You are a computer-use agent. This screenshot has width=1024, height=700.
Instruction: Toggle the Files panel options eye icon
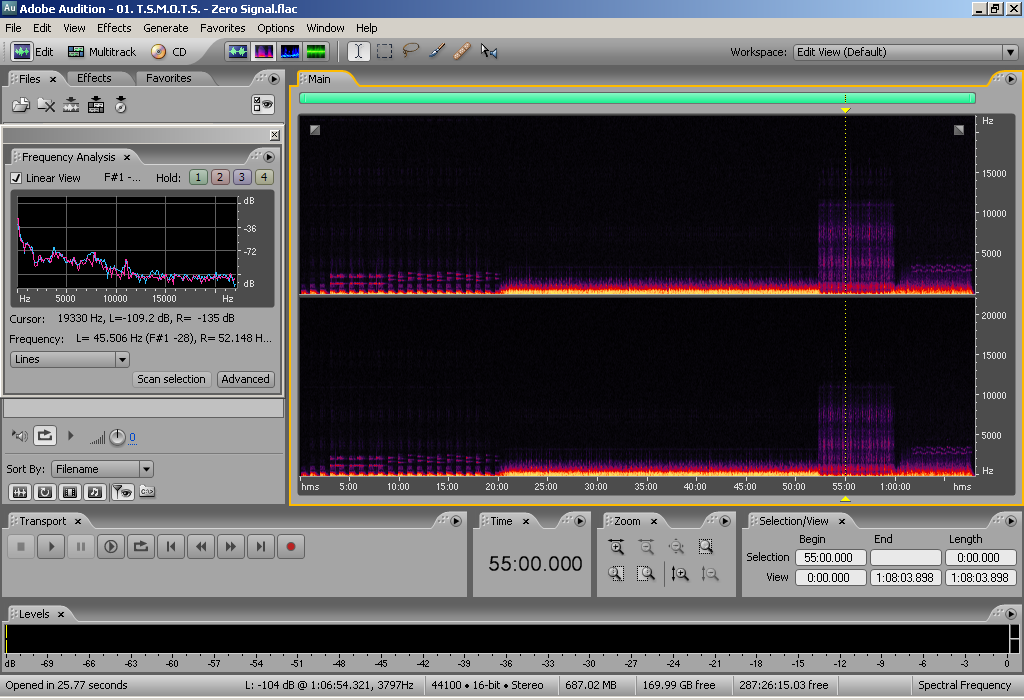click(x=263, y=104)
